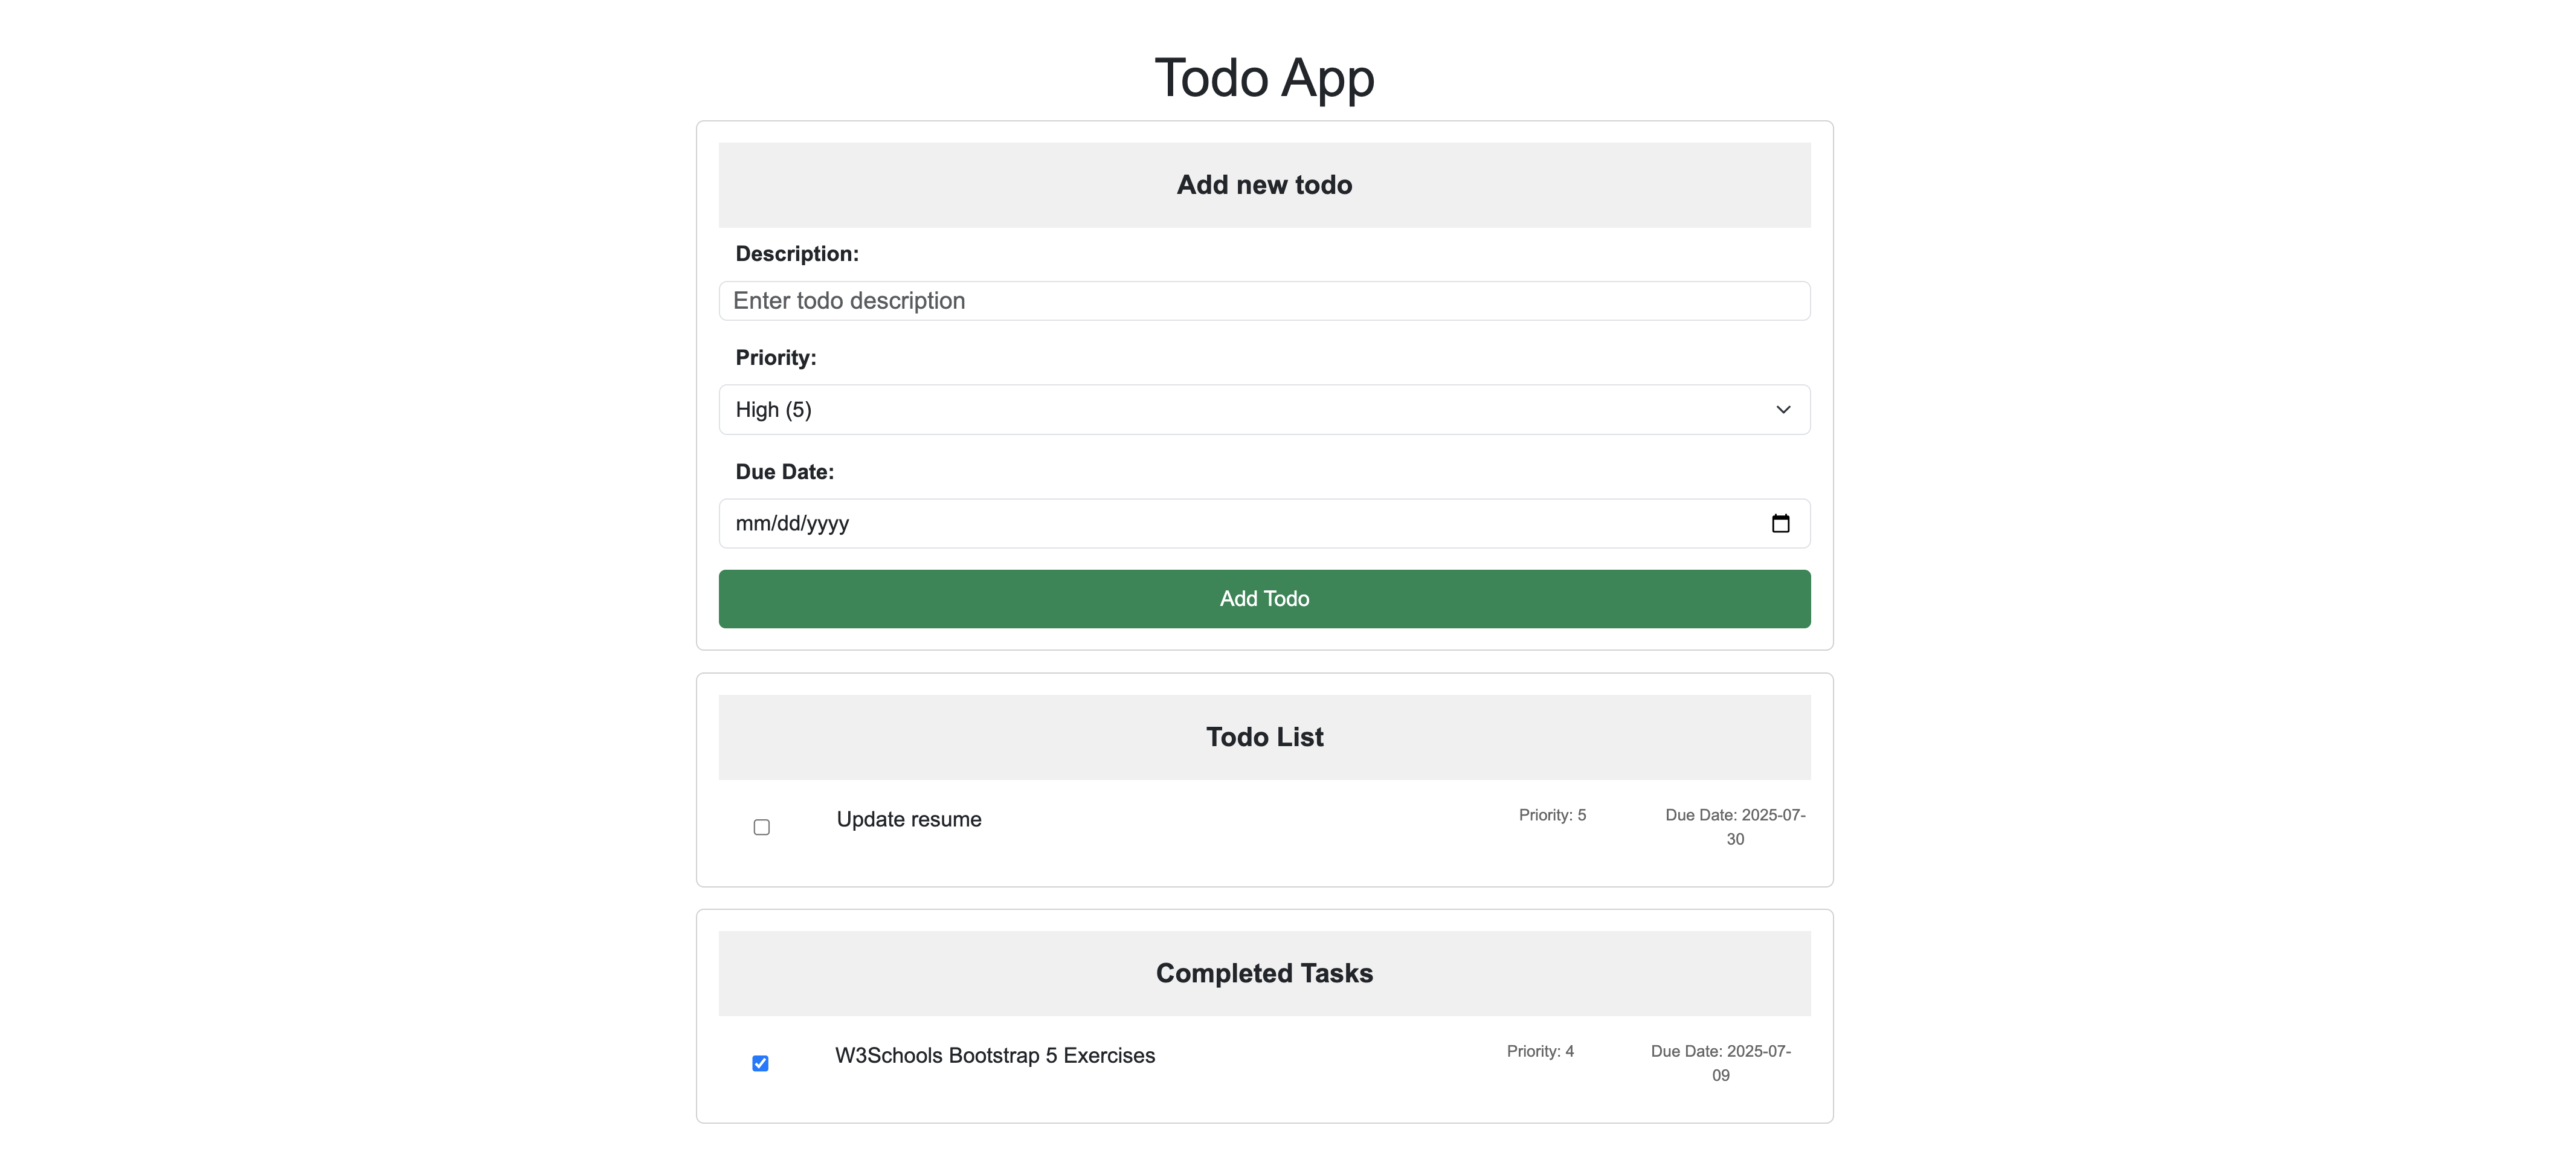Image resolution: width=2576 pixels, height=1160 pixels.
Task: Click Due Date 2025-07-30 label
Action: pos(1735,826)
